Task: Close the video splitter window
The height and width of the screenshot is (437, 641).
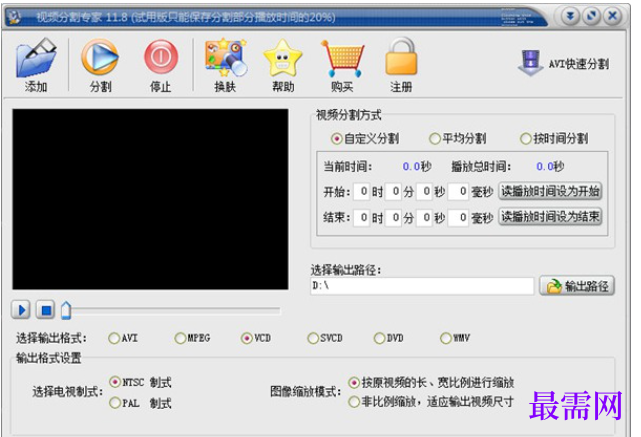Action: tap(612, 16)
